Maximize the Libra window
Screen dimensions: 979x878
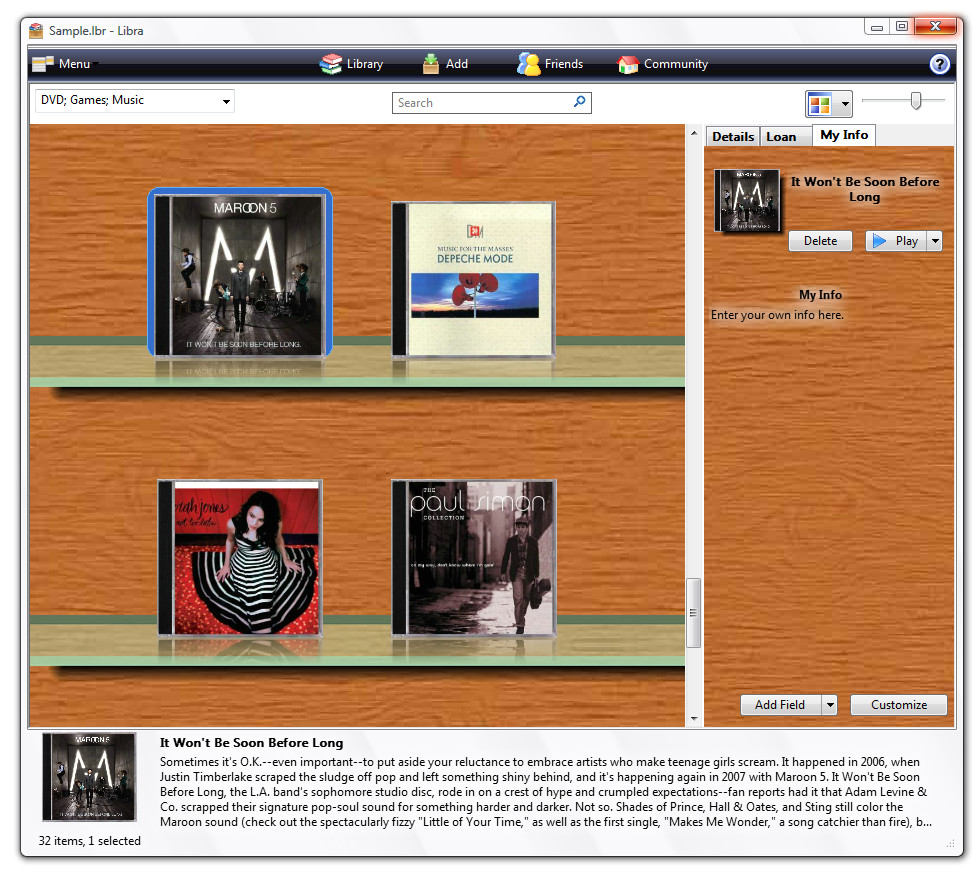coord(902,26)
